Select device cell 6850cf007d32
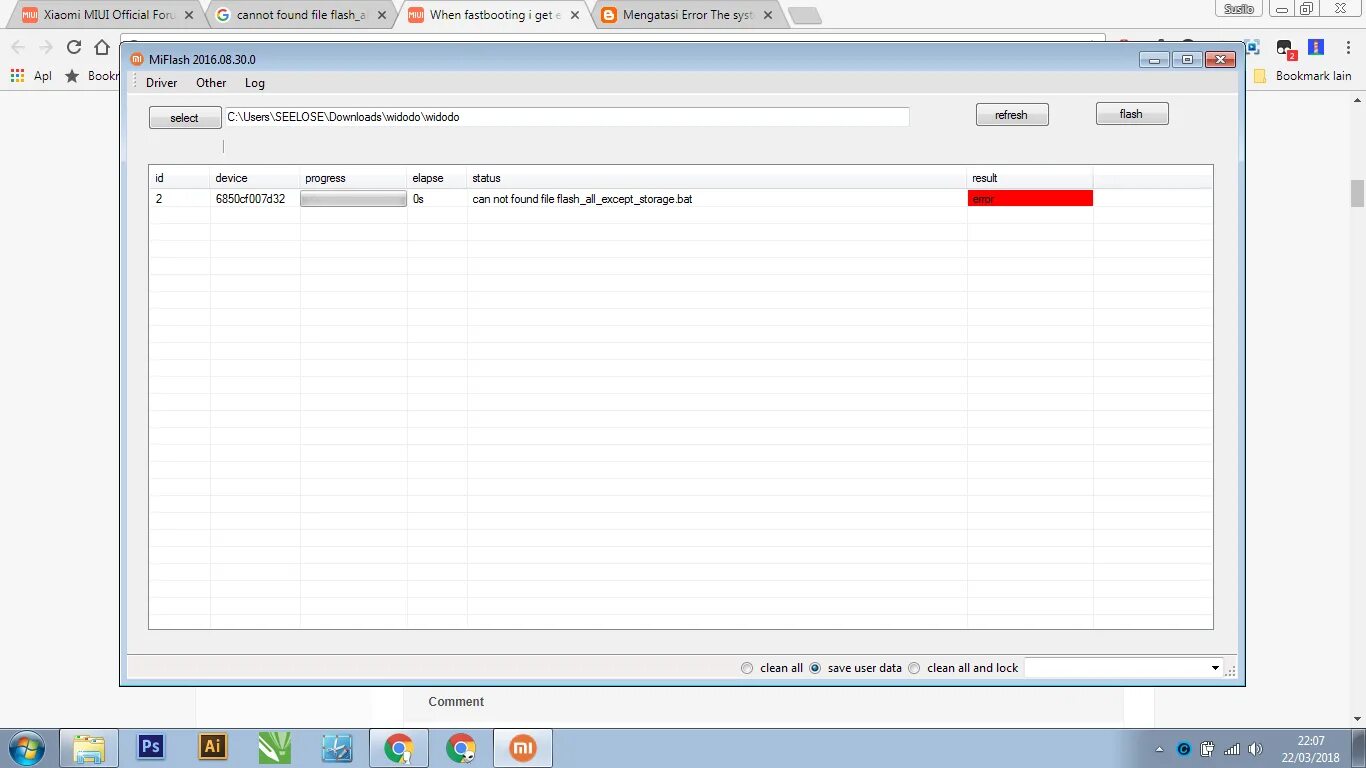 tap(250, 199)
